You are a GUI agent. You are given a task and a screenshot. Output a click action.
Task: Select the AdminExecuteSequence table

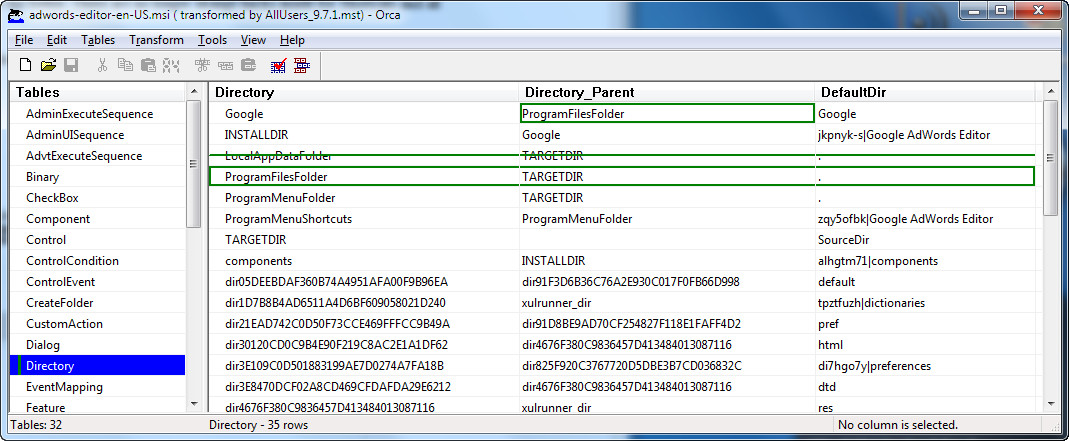(89, 114)
